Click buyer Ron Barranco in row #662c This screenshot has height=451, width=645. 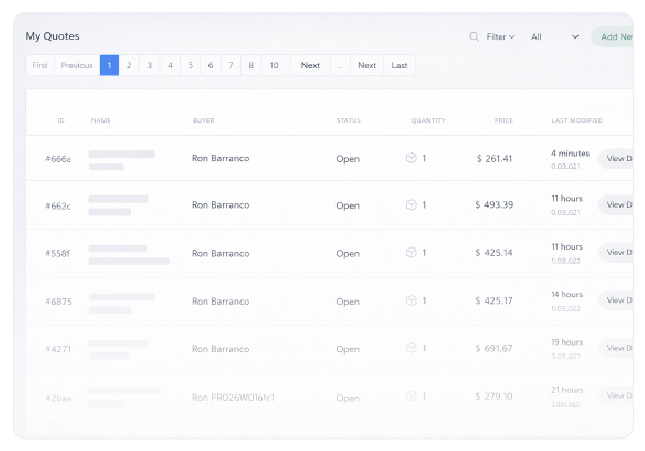tap(220, 205)
